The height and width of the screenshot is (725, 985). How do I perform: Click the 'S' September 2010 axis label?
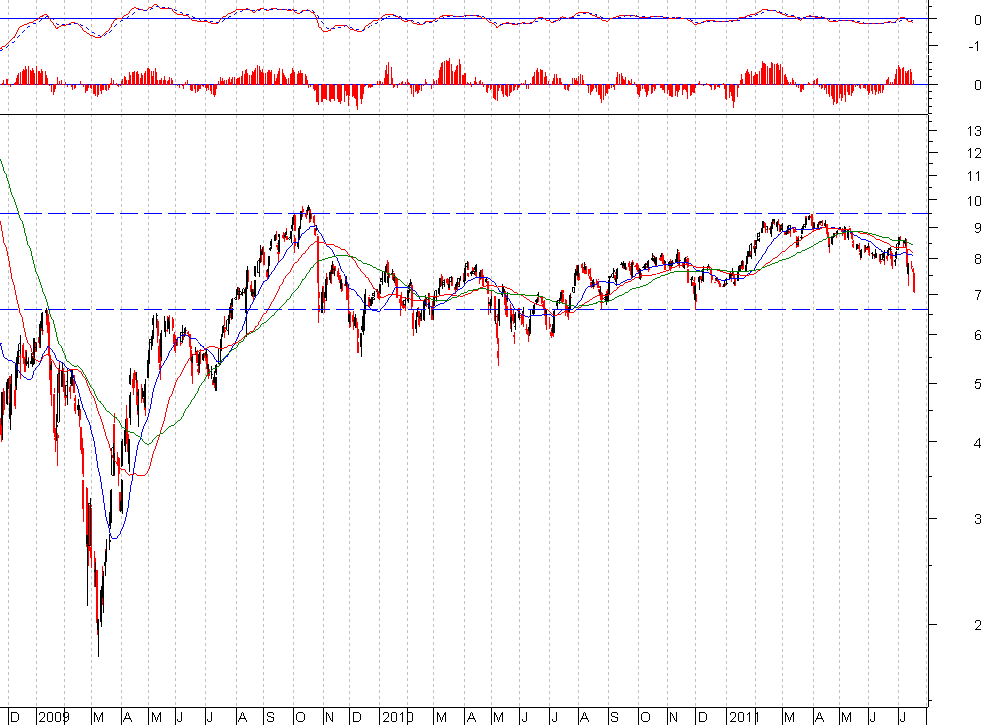click(x=614, y=717)
